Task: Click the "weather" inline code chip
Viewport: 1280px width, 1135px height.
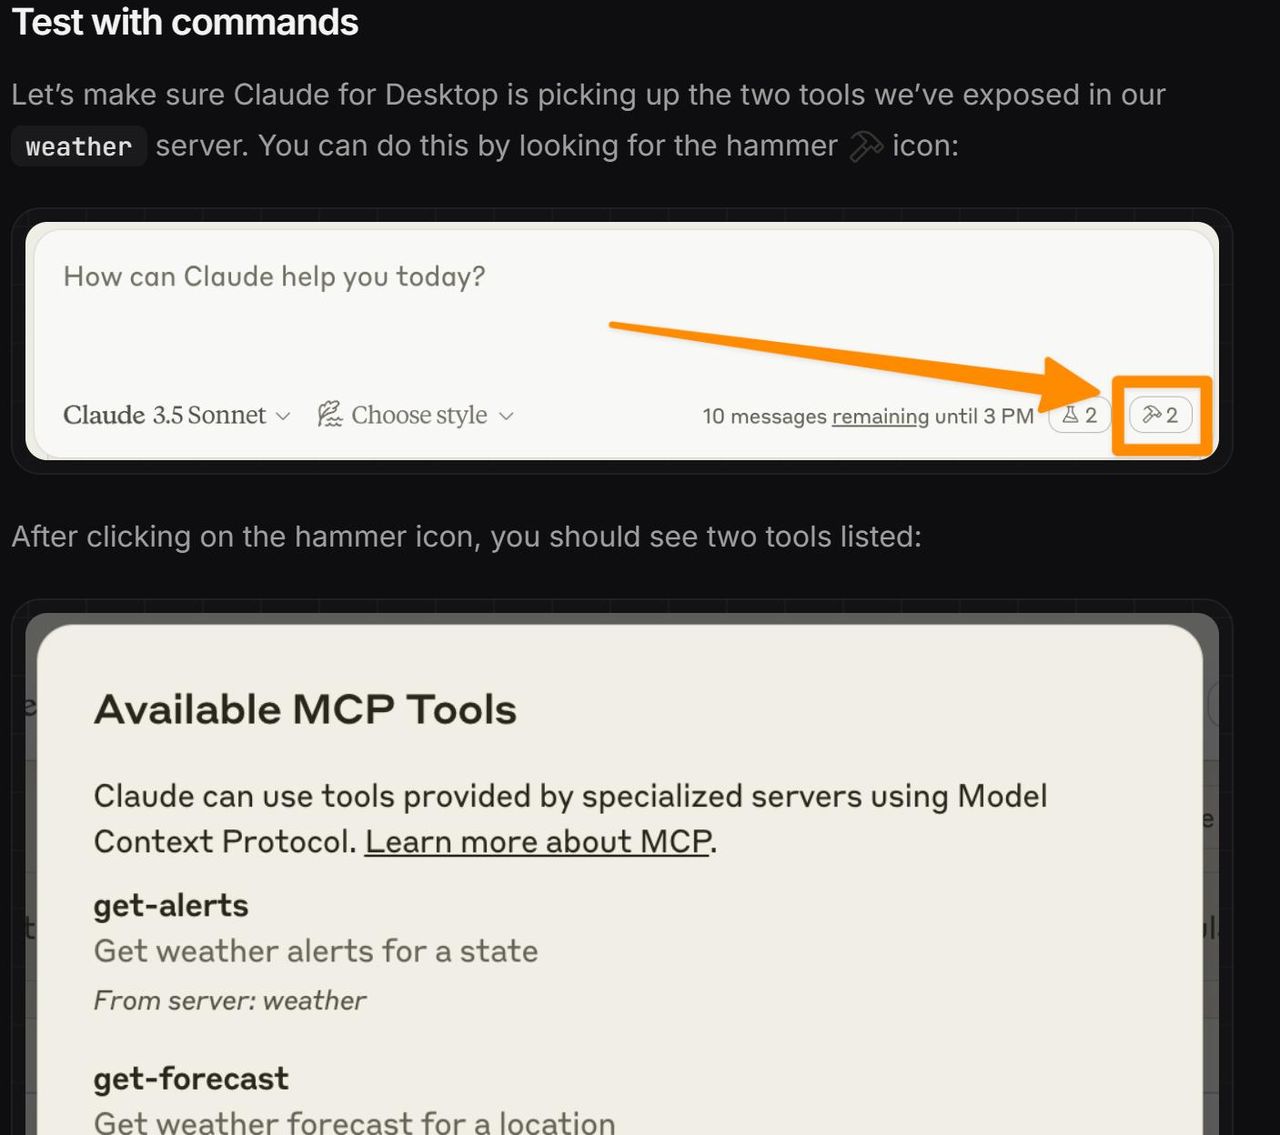Action: (x=79, y=147)
